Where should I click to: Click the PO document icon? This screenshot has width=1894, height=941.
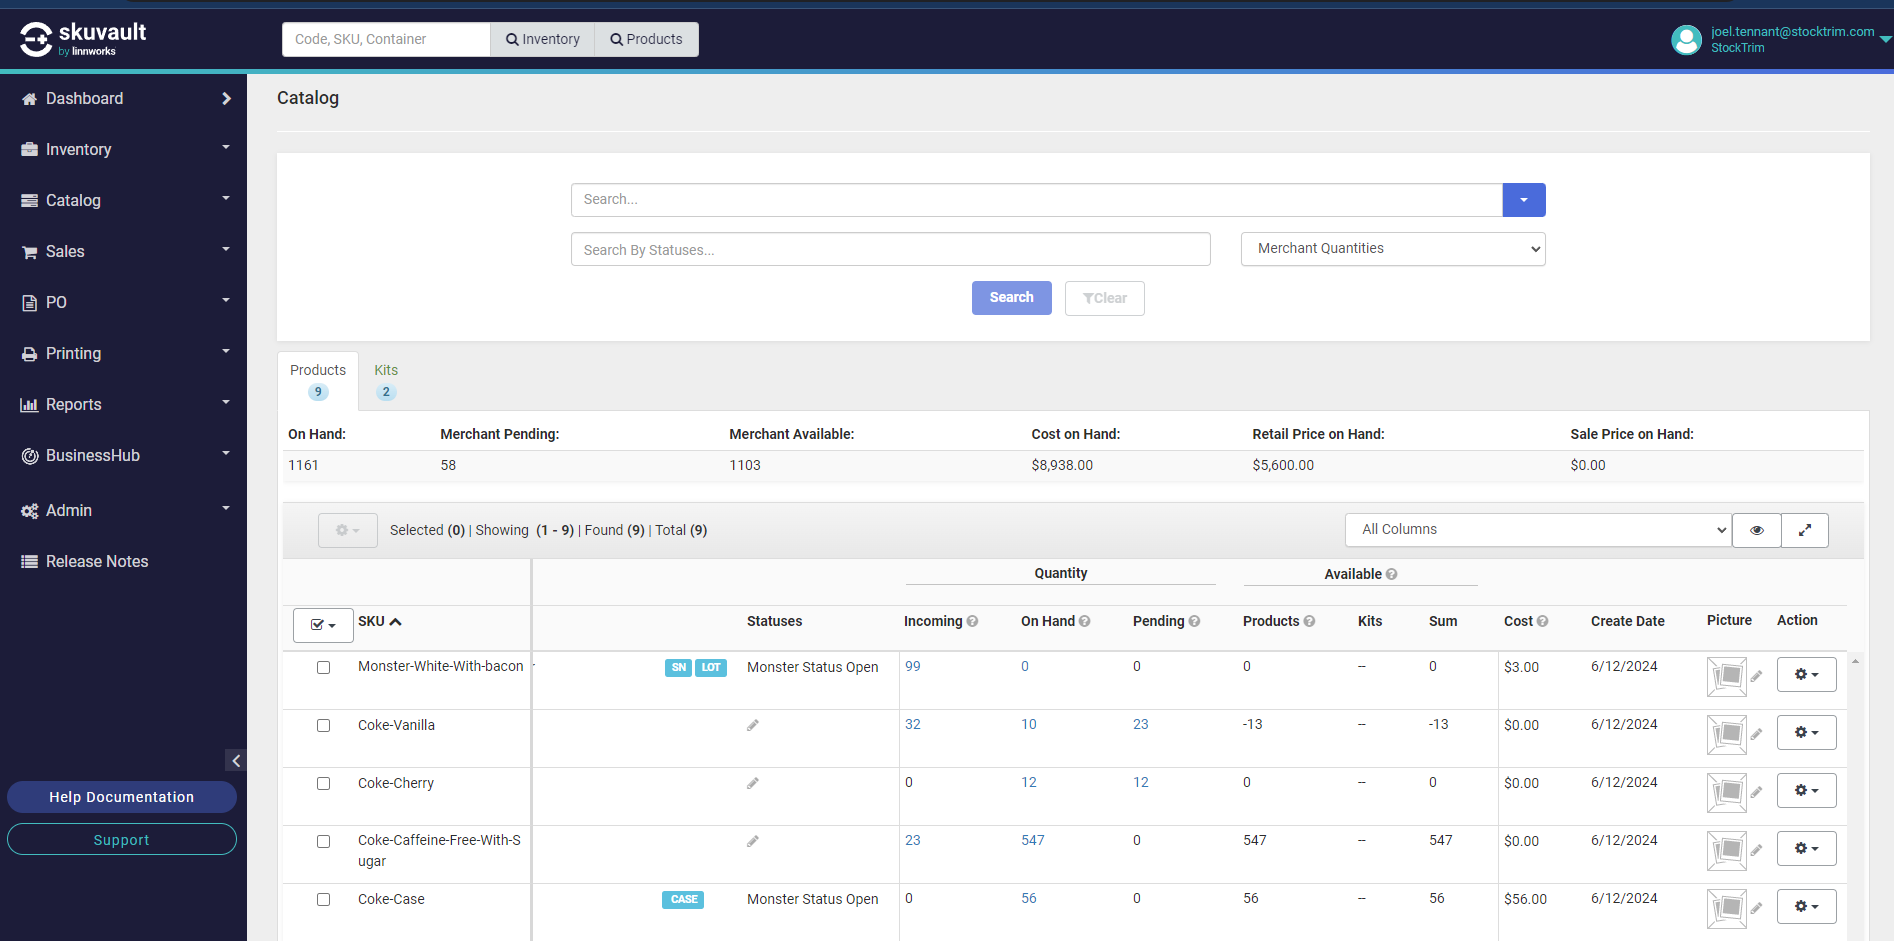click(29, 303)
